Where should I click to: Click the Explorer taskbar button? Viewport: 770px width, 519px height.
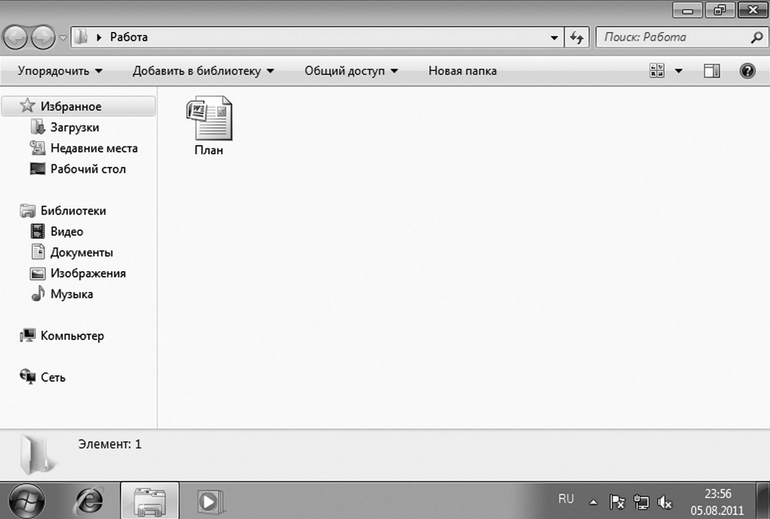pos(150,501)
